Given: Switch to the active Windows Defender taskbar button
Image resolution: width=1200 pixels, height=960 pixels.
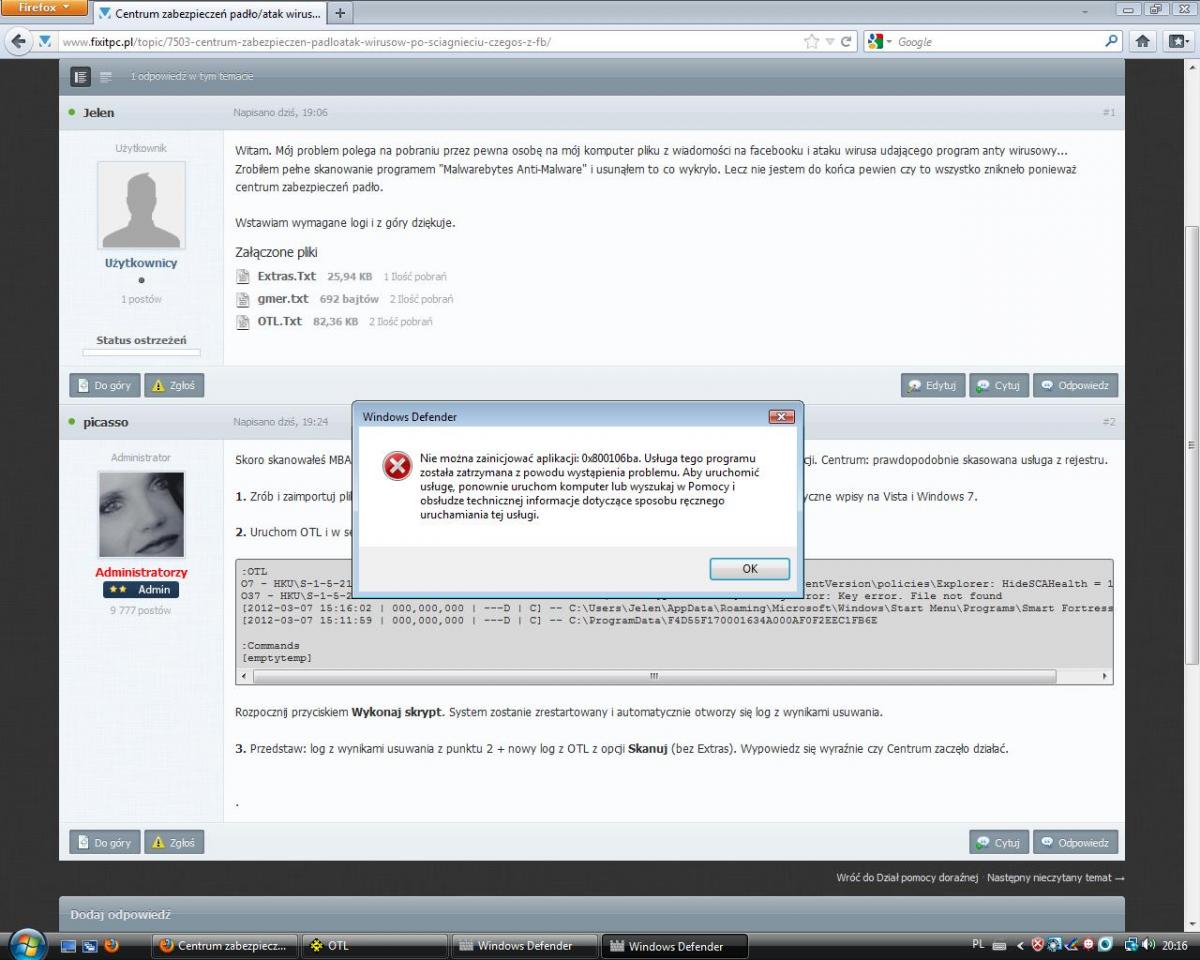Looking at the screenshot, I should pos(673,945).
